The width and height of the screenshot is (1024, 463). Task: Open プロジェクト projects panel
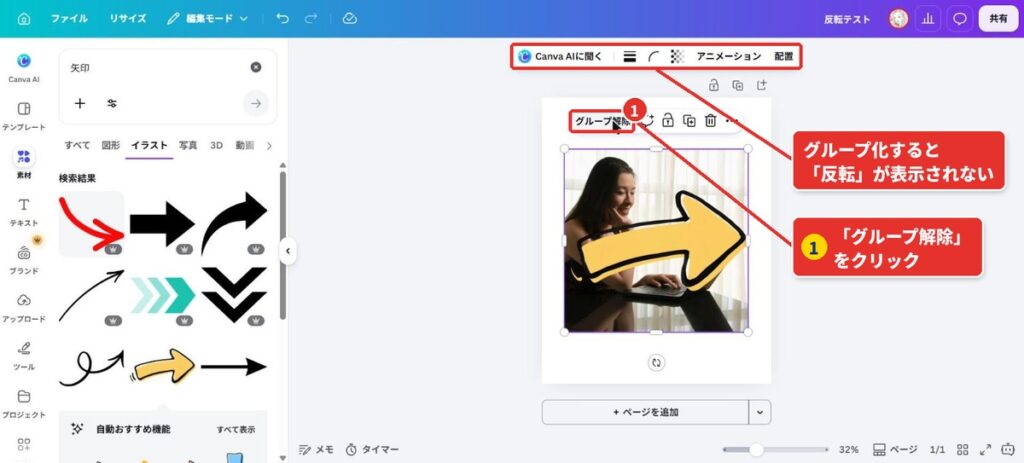tap(24, 404)
